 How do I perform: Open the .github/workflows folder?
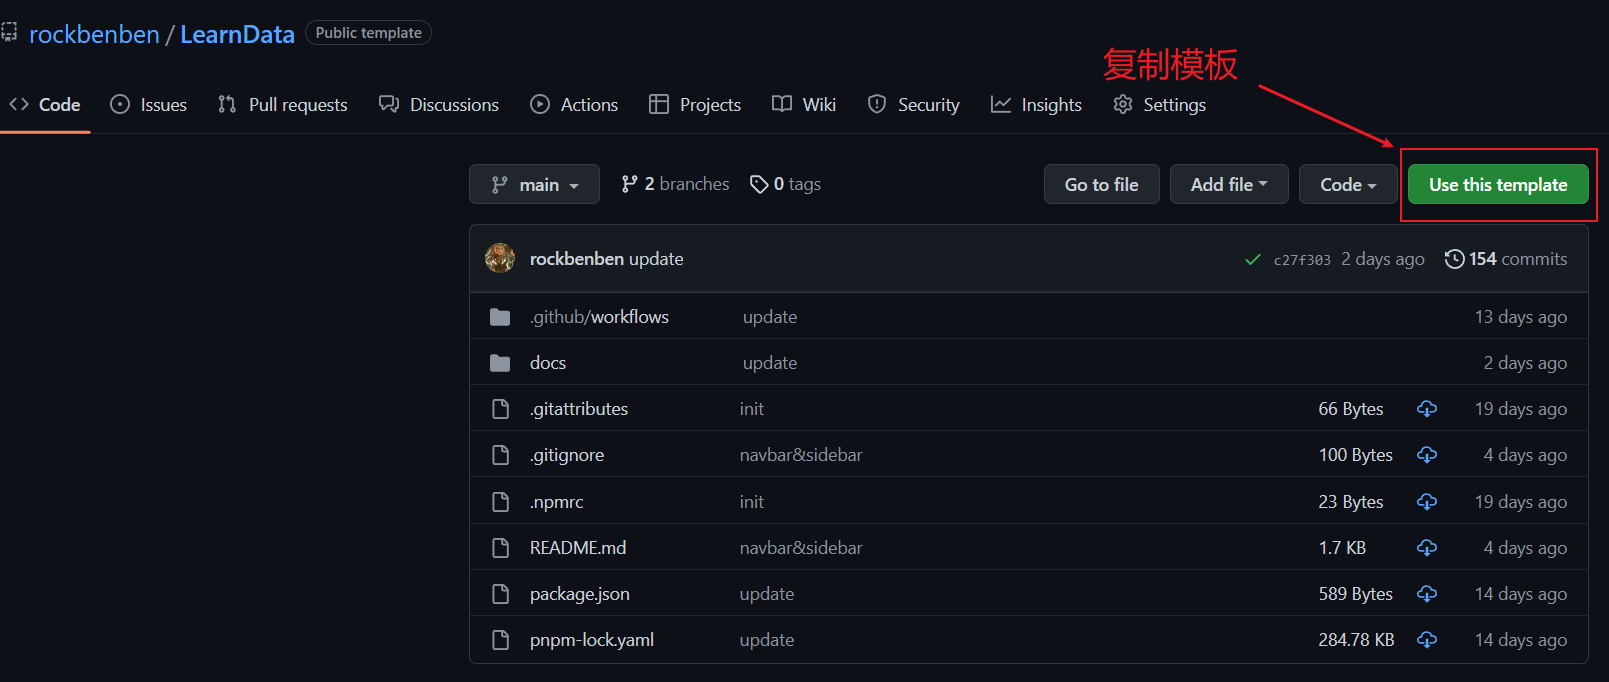tap(599, 316)
